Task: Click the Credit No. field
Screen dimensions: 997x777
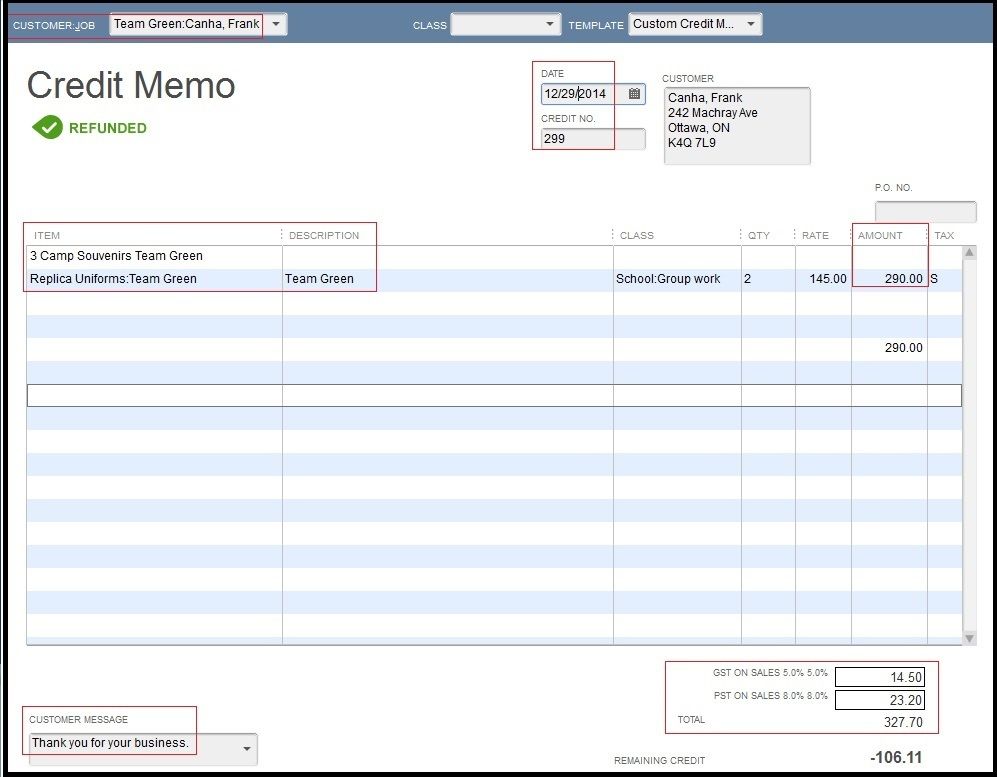Action: click(592, 139)
